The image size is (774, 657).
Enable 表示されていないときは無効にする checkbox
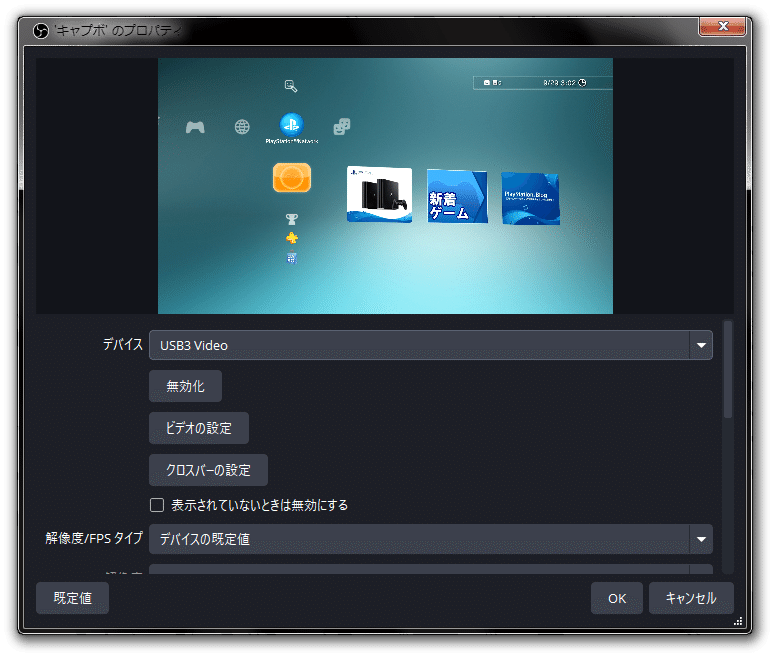tap(157, 505)
